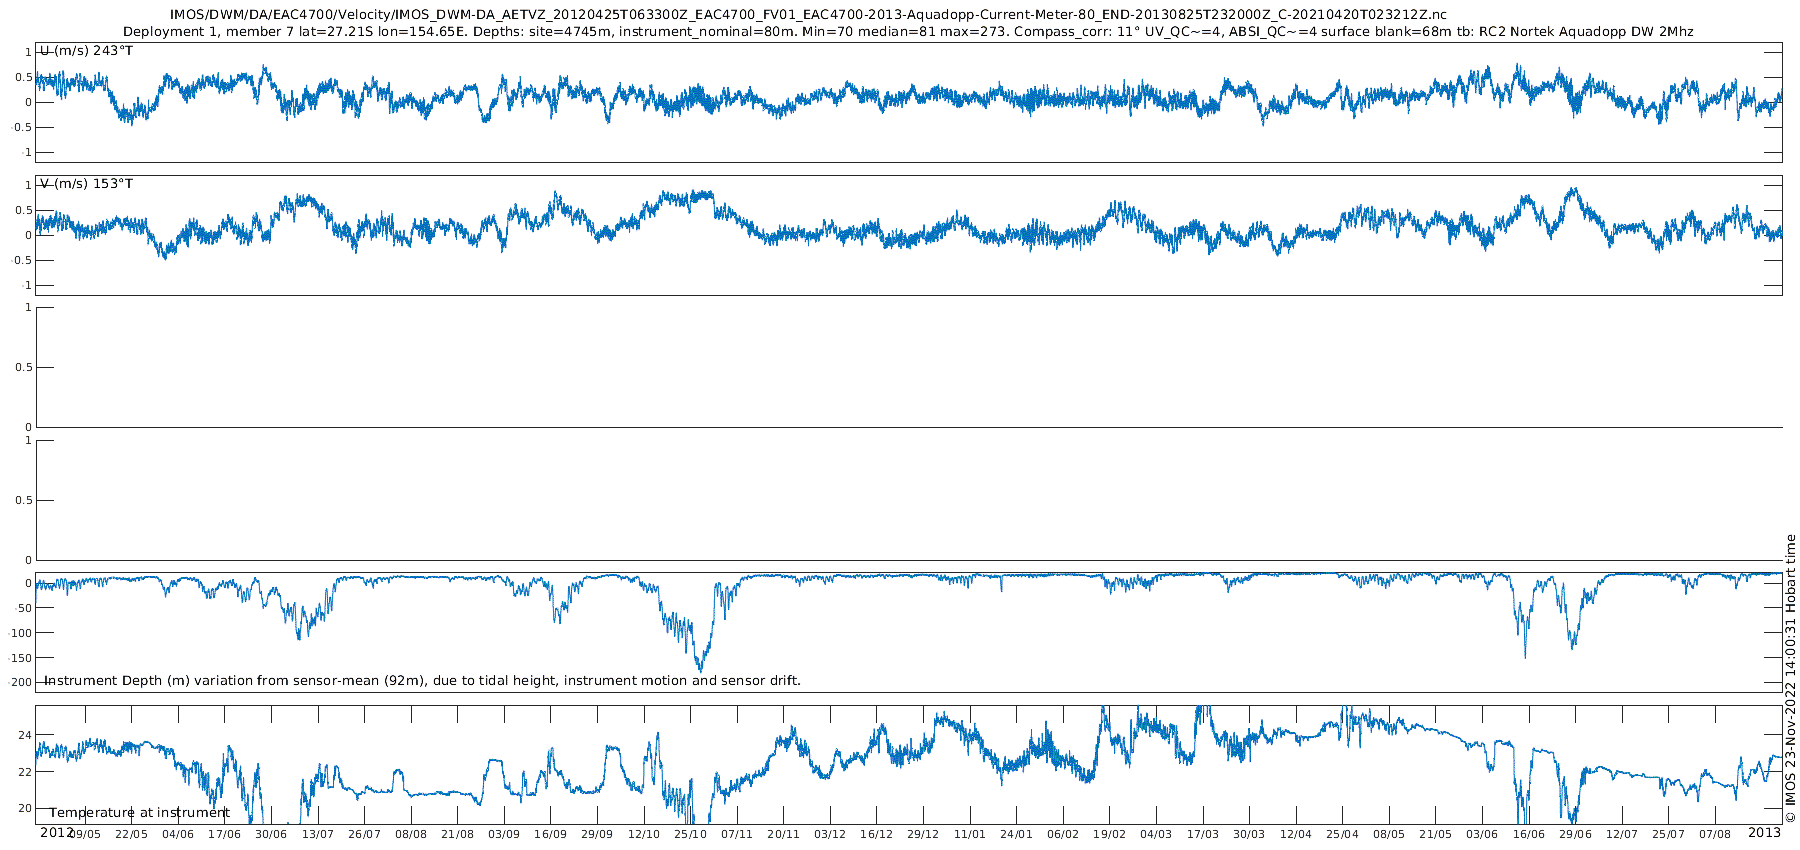Click the '25/04' date tick label
1800x850 pixels.
pyautogui.click(x=1342, y=834)
